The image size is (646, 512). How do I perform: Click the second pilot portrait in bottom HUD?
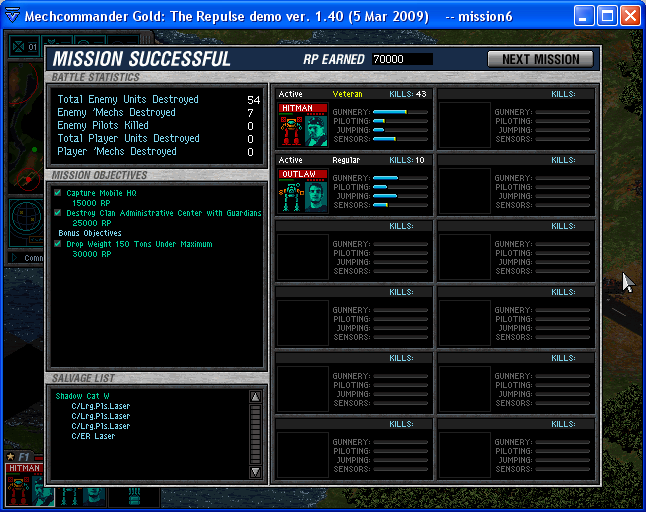(x=94, y=496)
